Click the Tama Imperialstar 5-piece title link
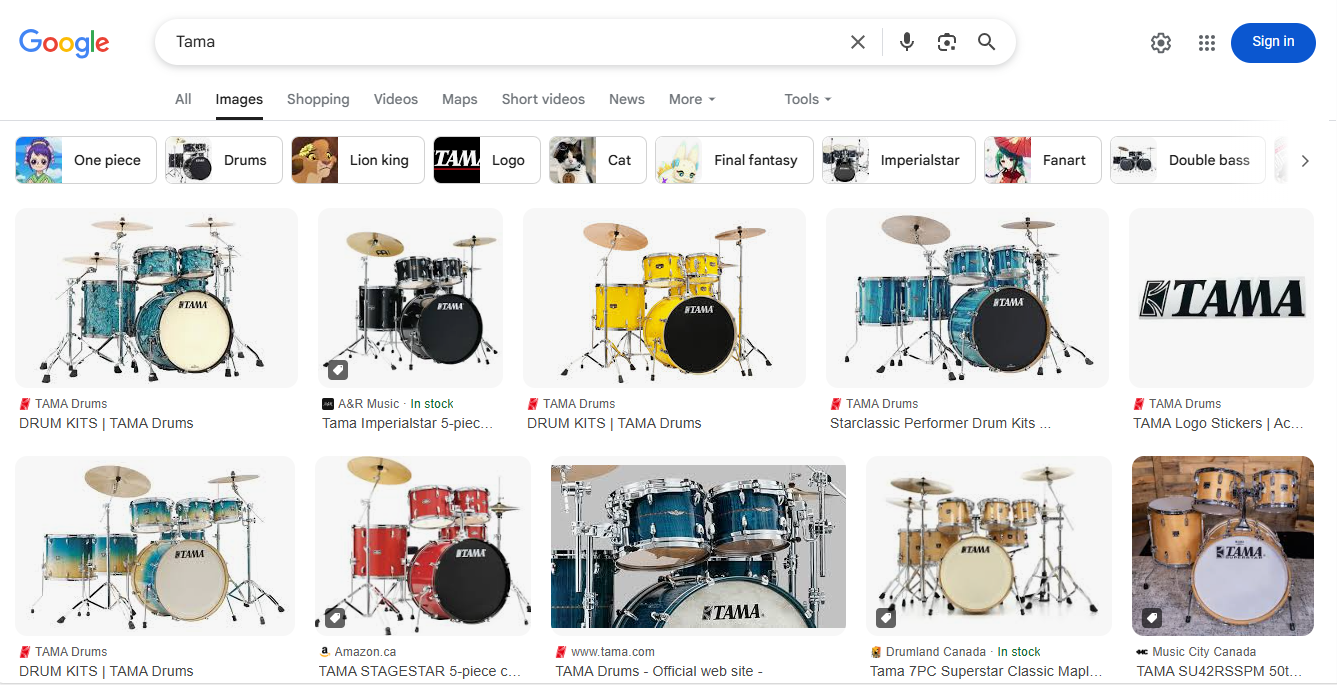Viewport: 1337px width, 685px height. 408,423
